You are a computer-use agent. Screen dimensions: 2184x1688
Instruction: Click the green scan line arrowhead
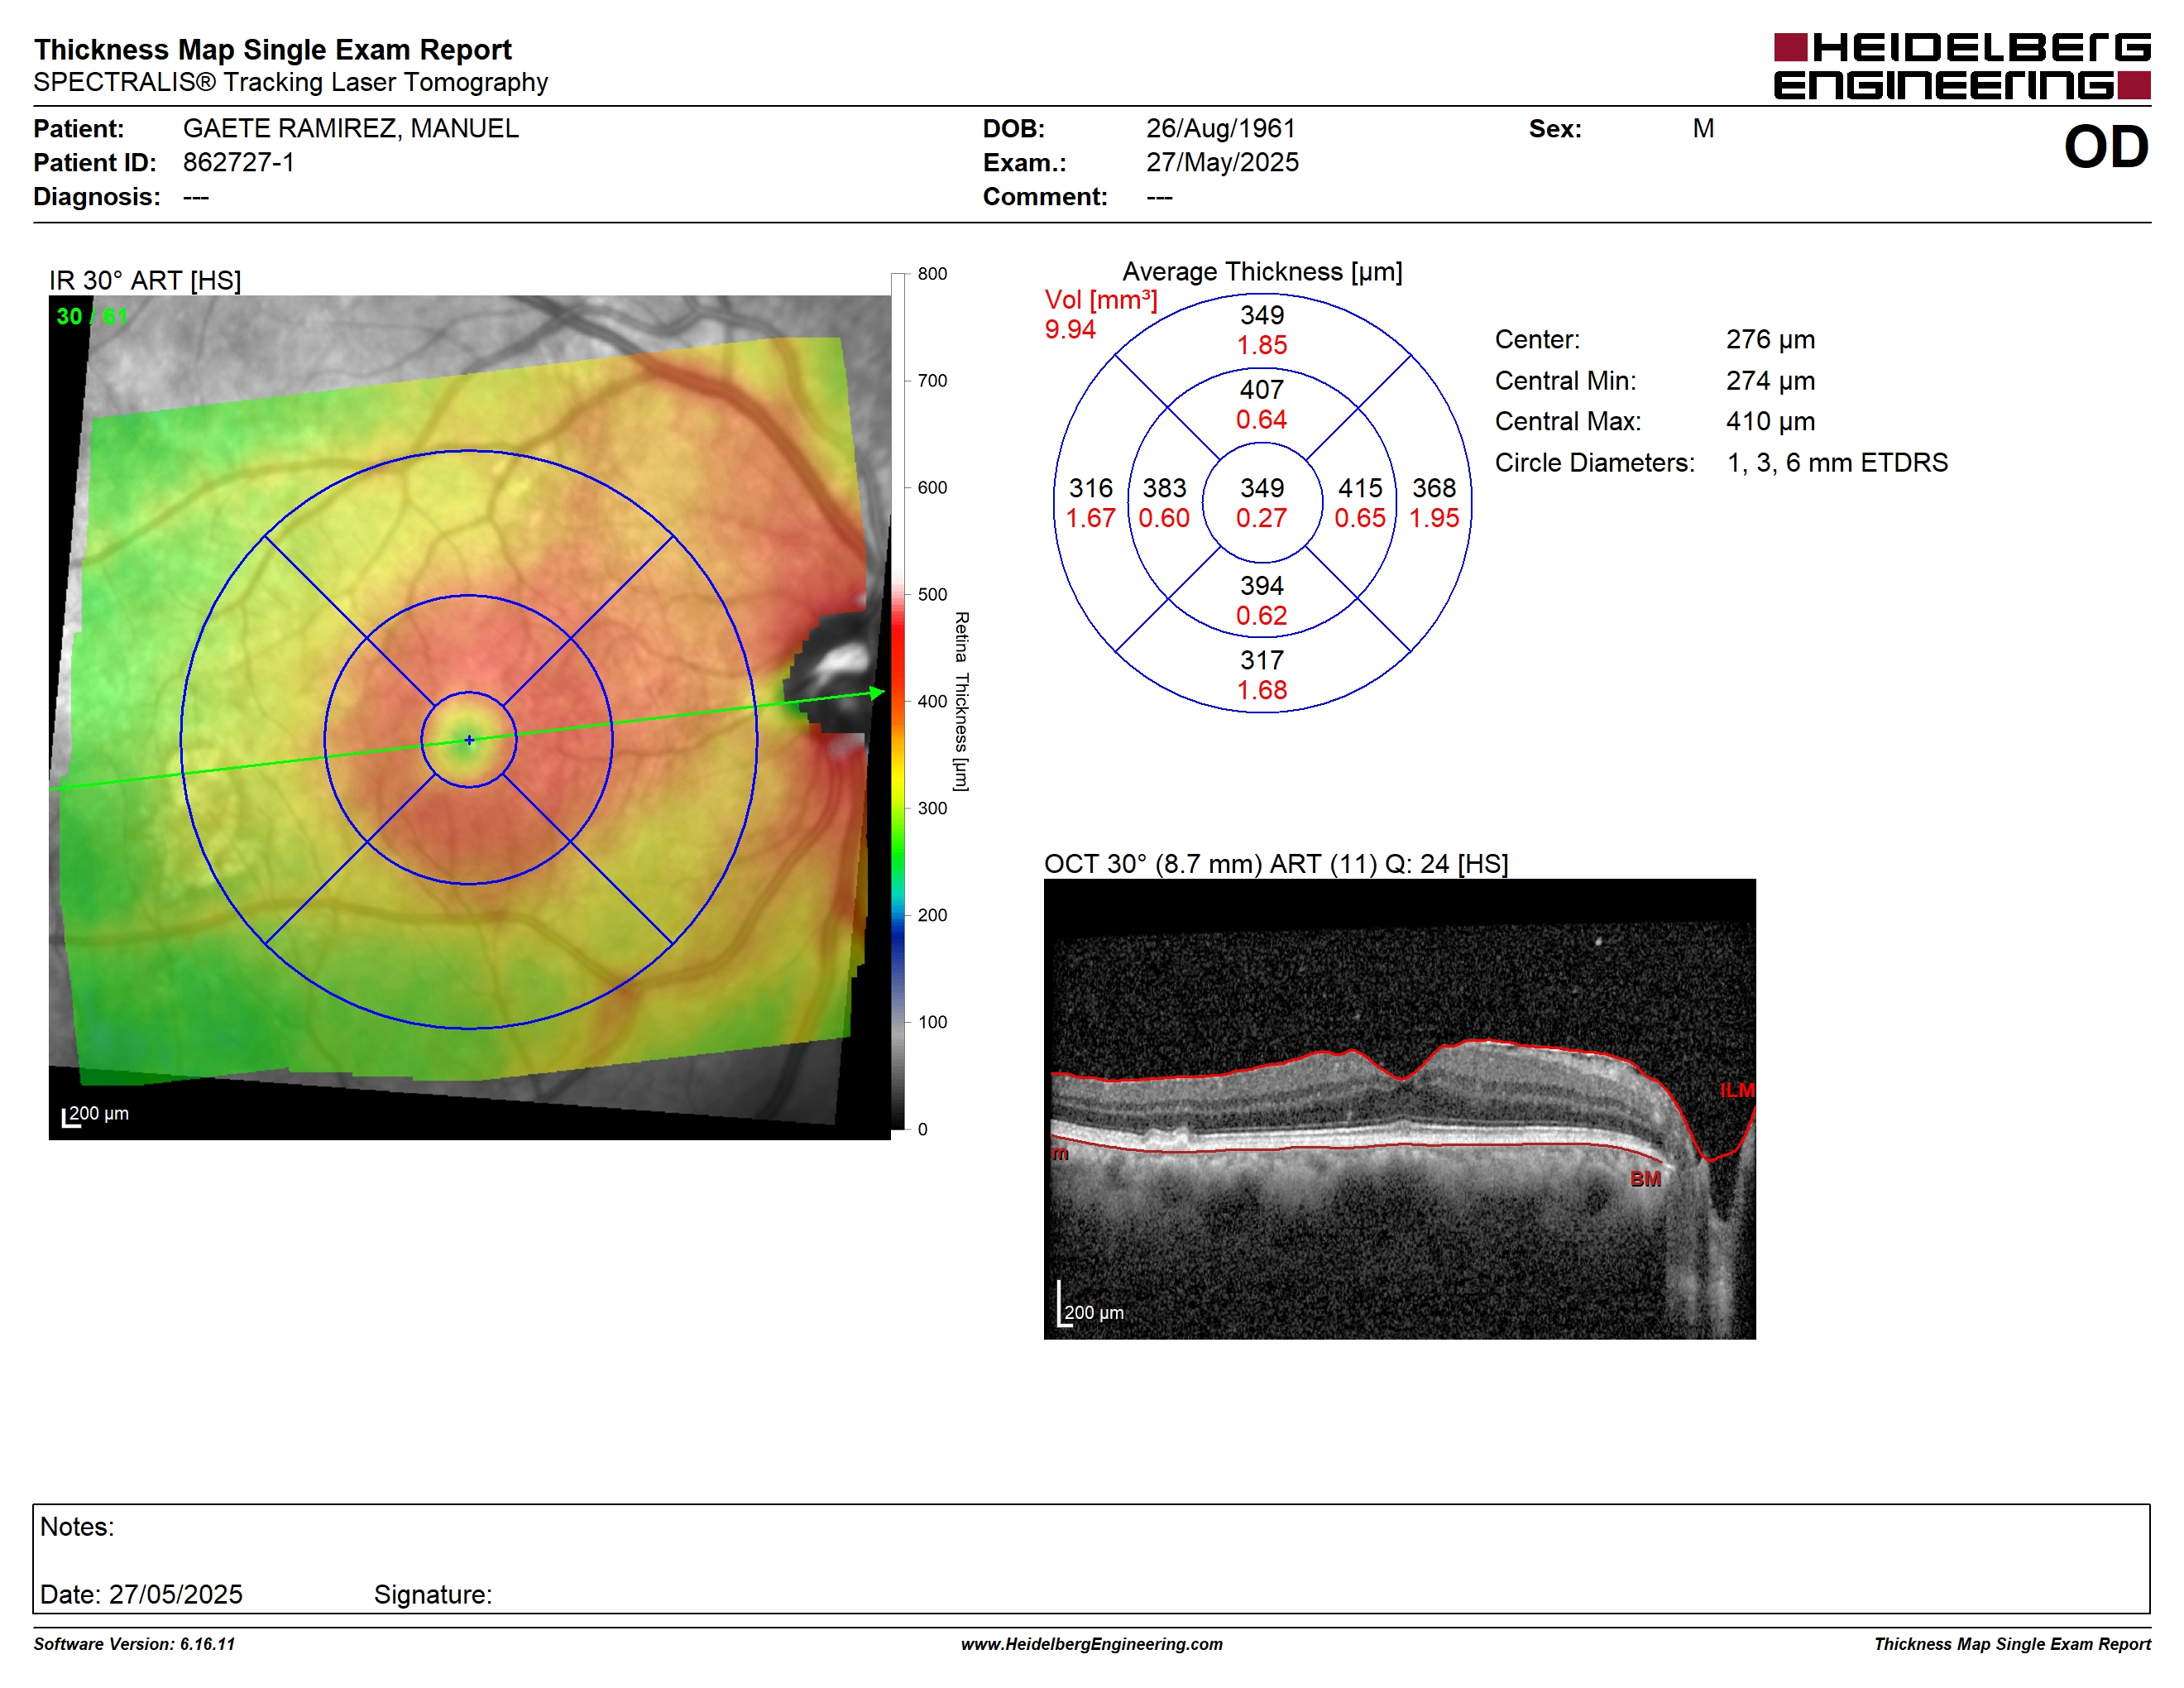pyautogui.click(x=877, y=692)
